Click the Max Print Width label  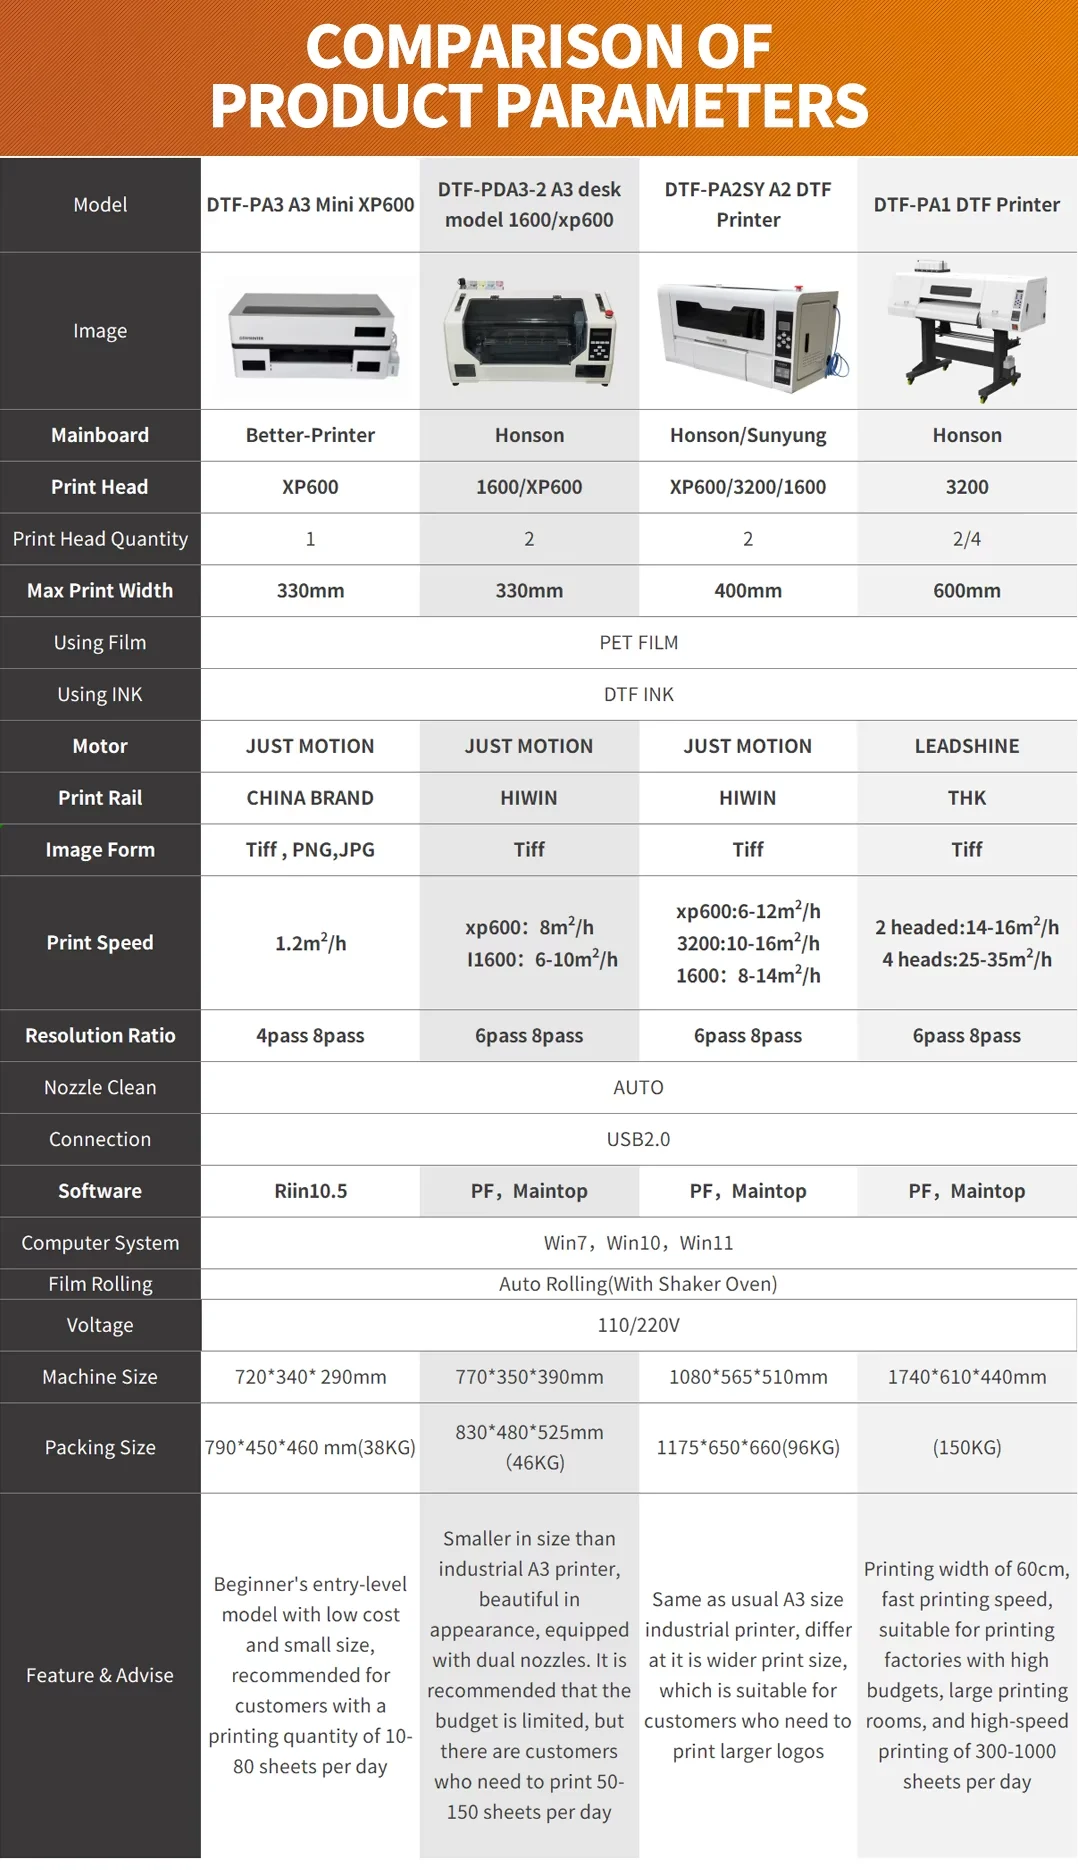pyautogui.click(x=100, y=591)
